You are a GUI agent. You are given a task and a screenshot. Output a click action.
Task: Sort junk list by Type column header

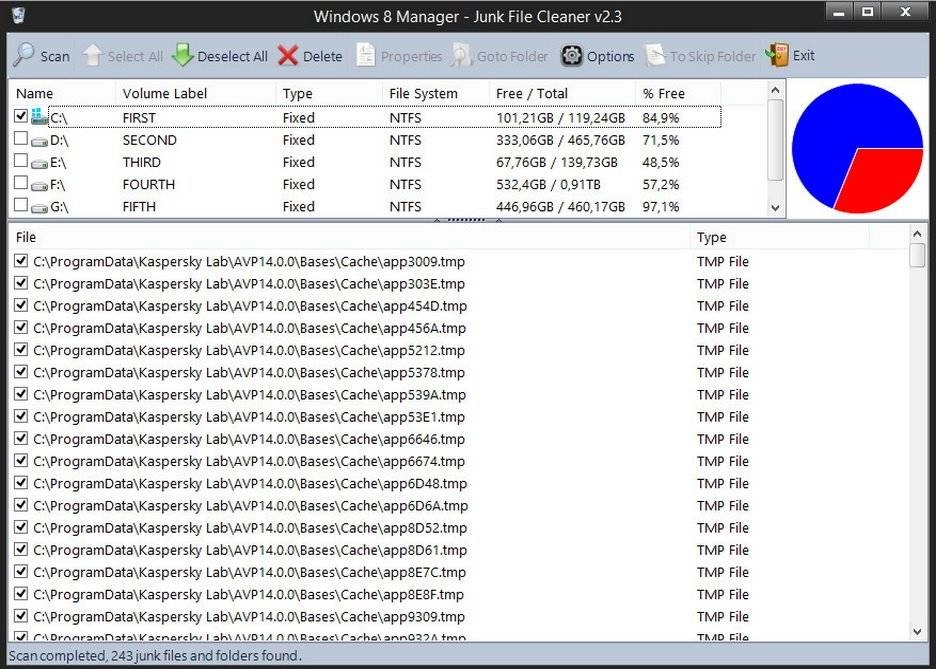780,237
